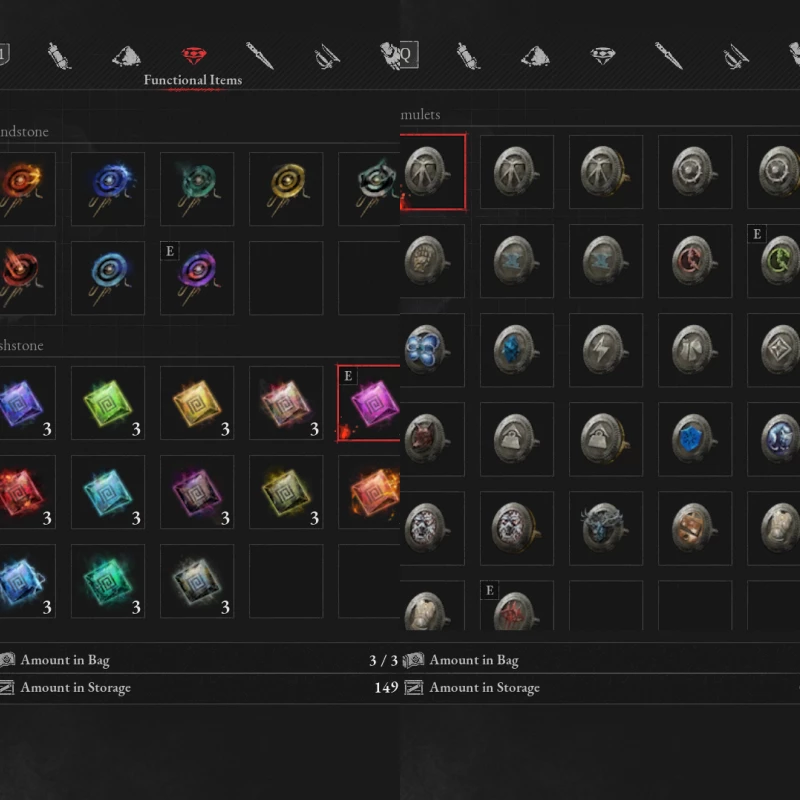Open the gem tab in right panel
Viewport: 800px width, 800px height.
tap(603, 56)
